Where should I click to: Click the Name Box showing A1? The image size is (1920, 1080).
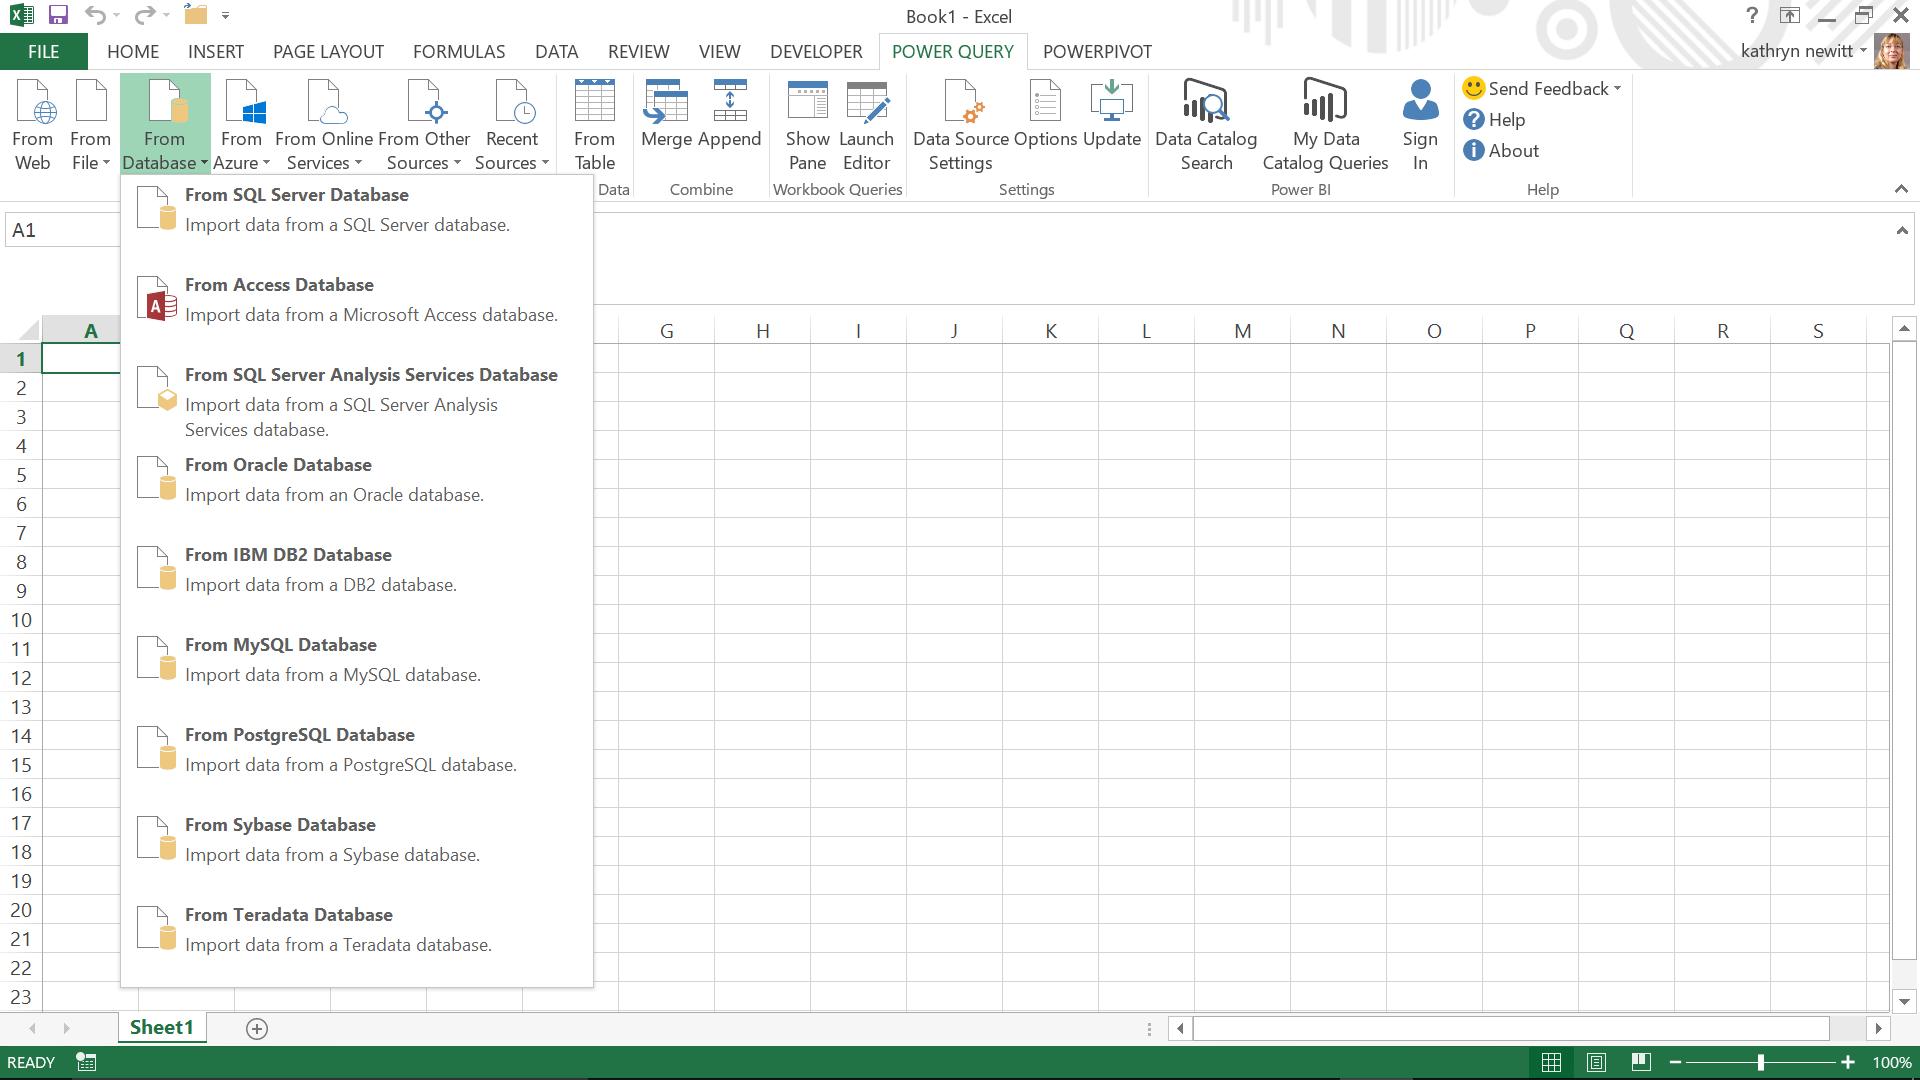tap(62, 231)
